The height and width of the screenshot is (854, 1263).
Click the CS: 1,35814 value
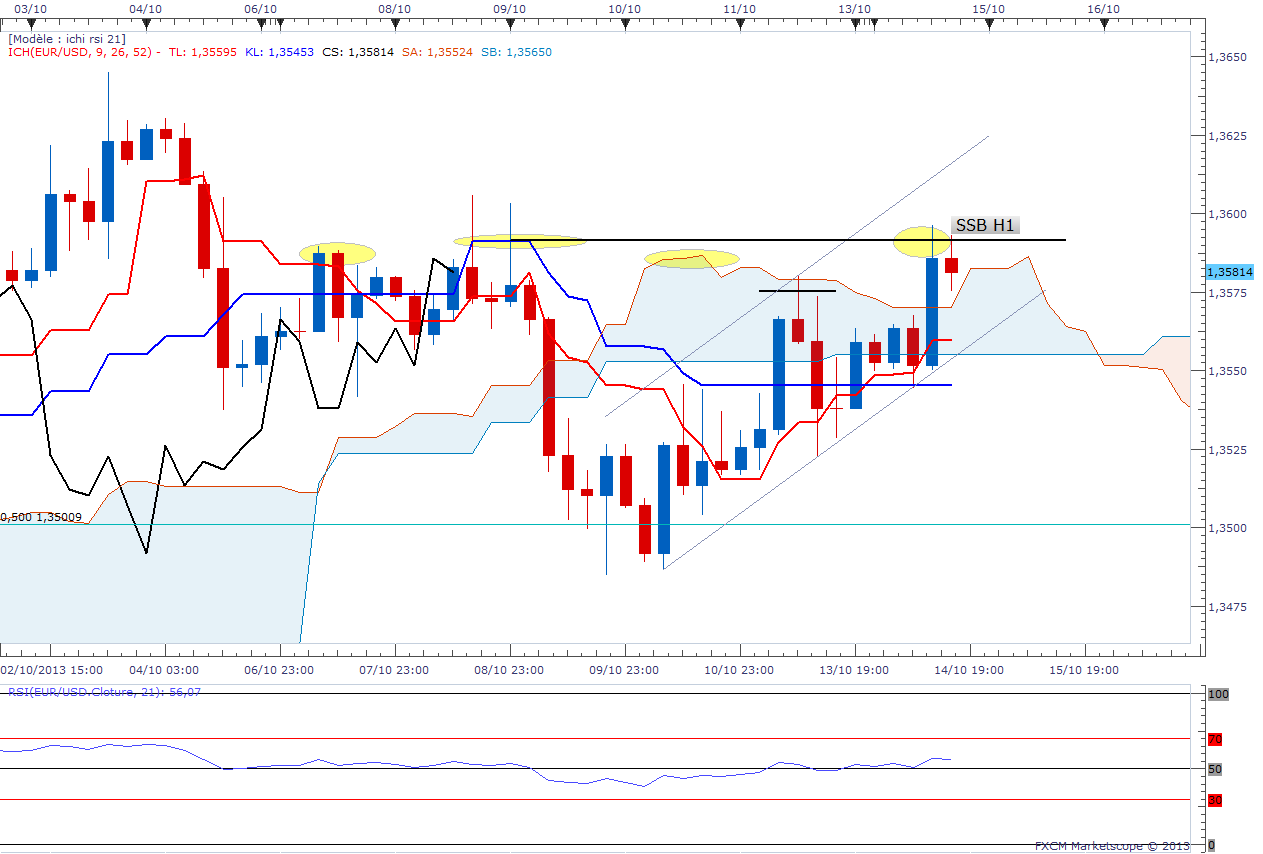pos(357,52)
